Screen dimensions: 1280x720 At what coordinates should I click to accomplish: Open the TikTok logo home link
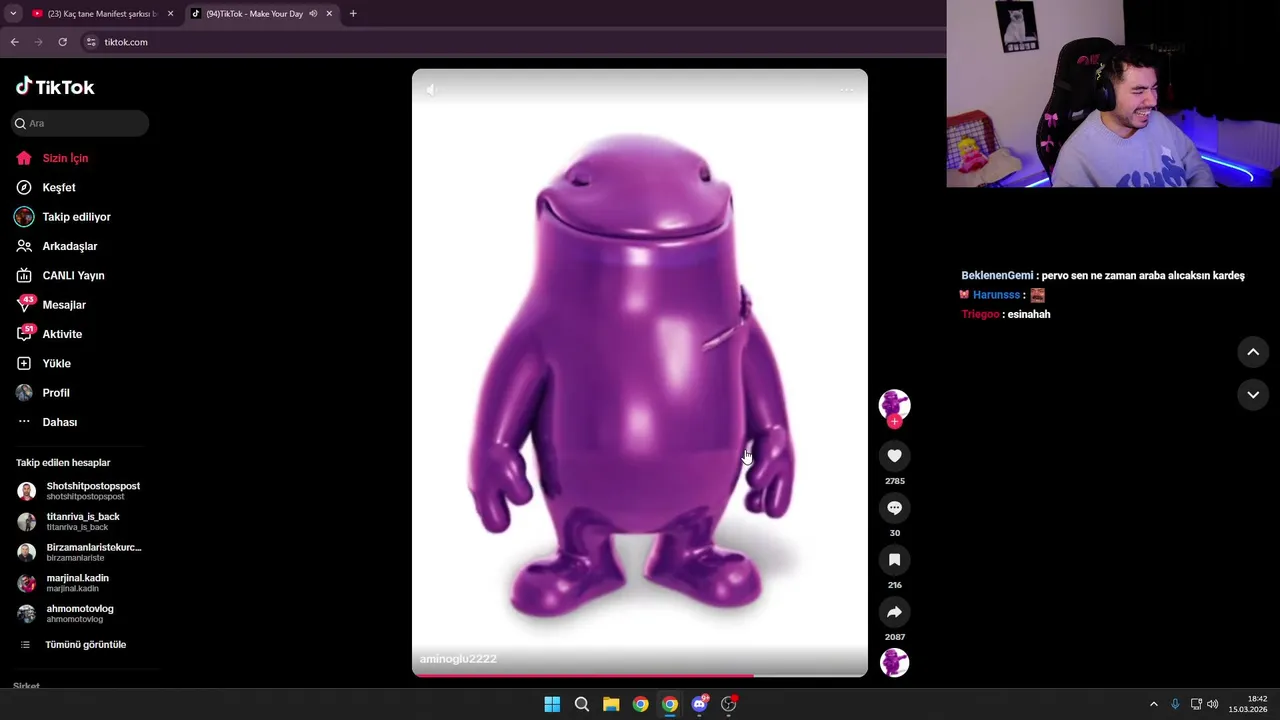55,87
